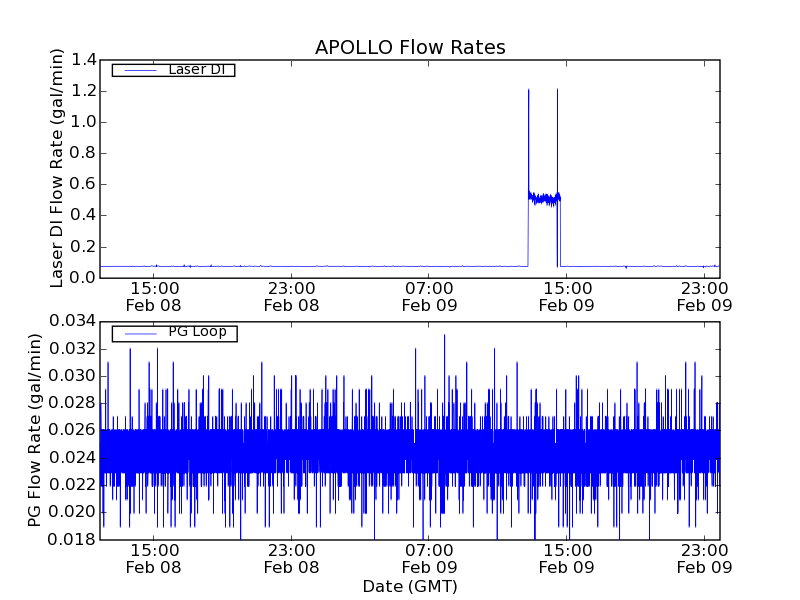Select the "PG Loop" legend label

tap(197, 332)
